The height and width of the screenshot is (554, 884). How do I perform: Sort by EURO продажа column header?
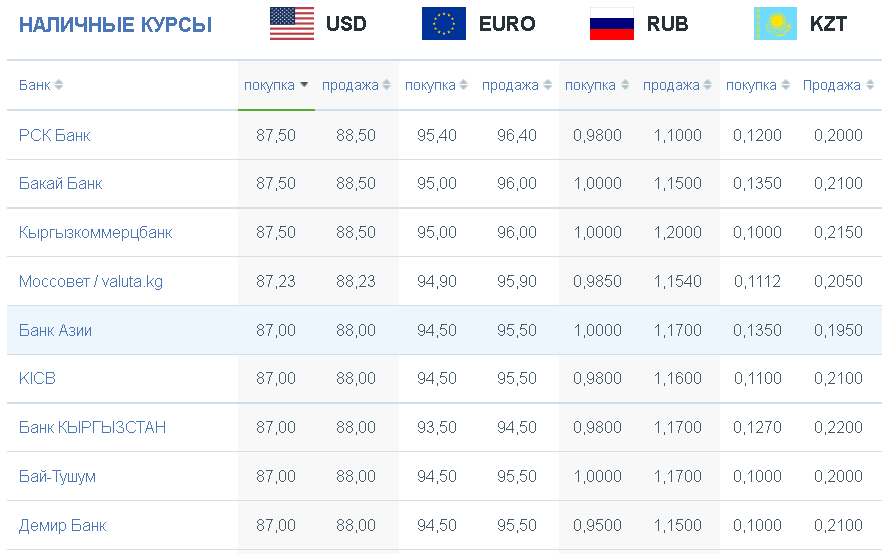click(x=510, y=85)
